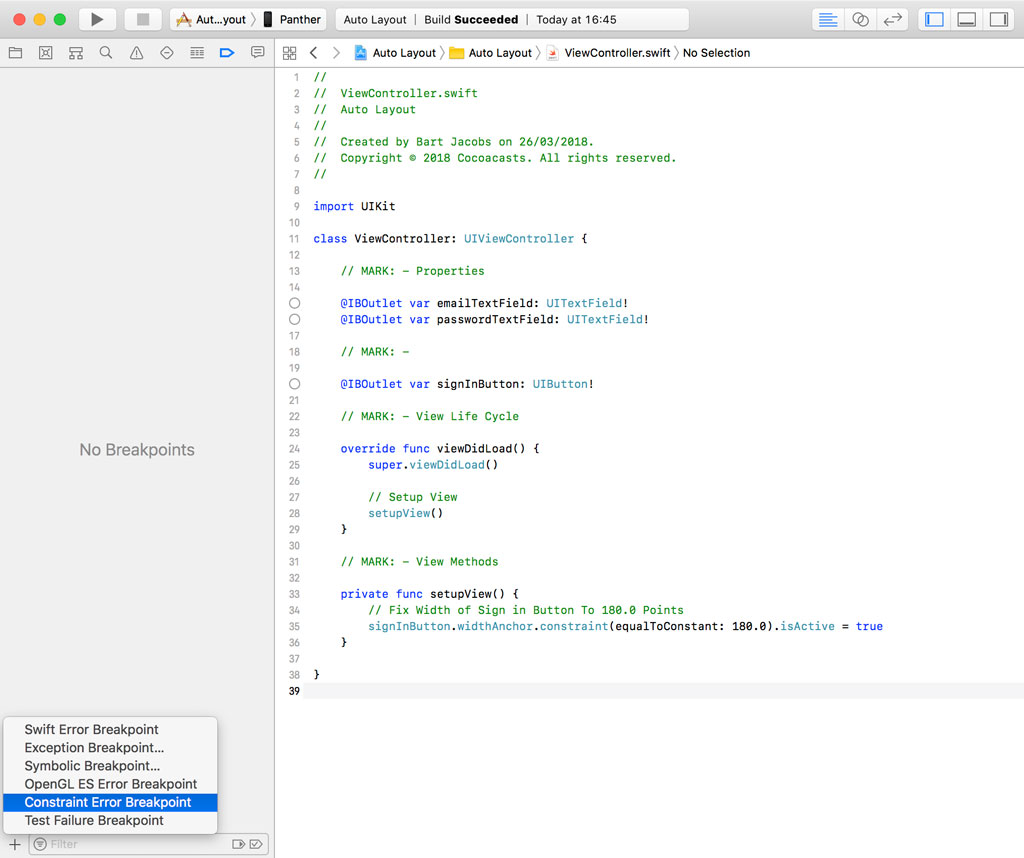Hide the Navigator panel
This screenshot has height=858, width=1024.
(933, 19)
